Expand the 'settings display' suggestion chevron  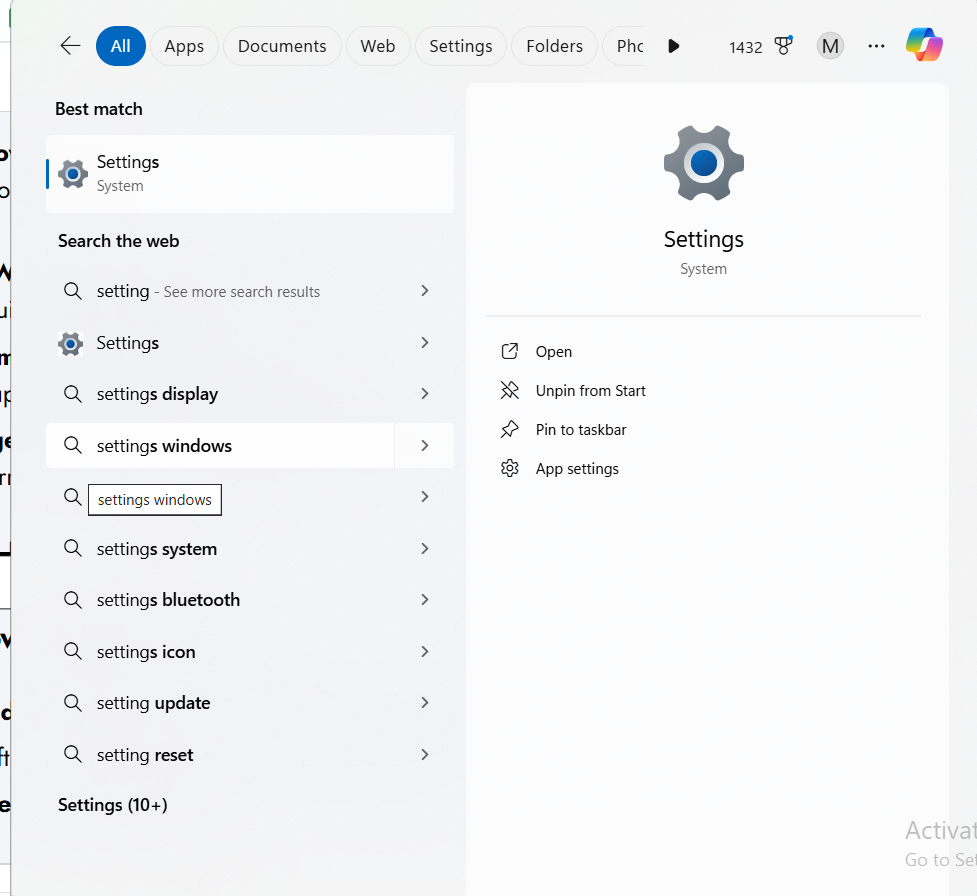425,394
